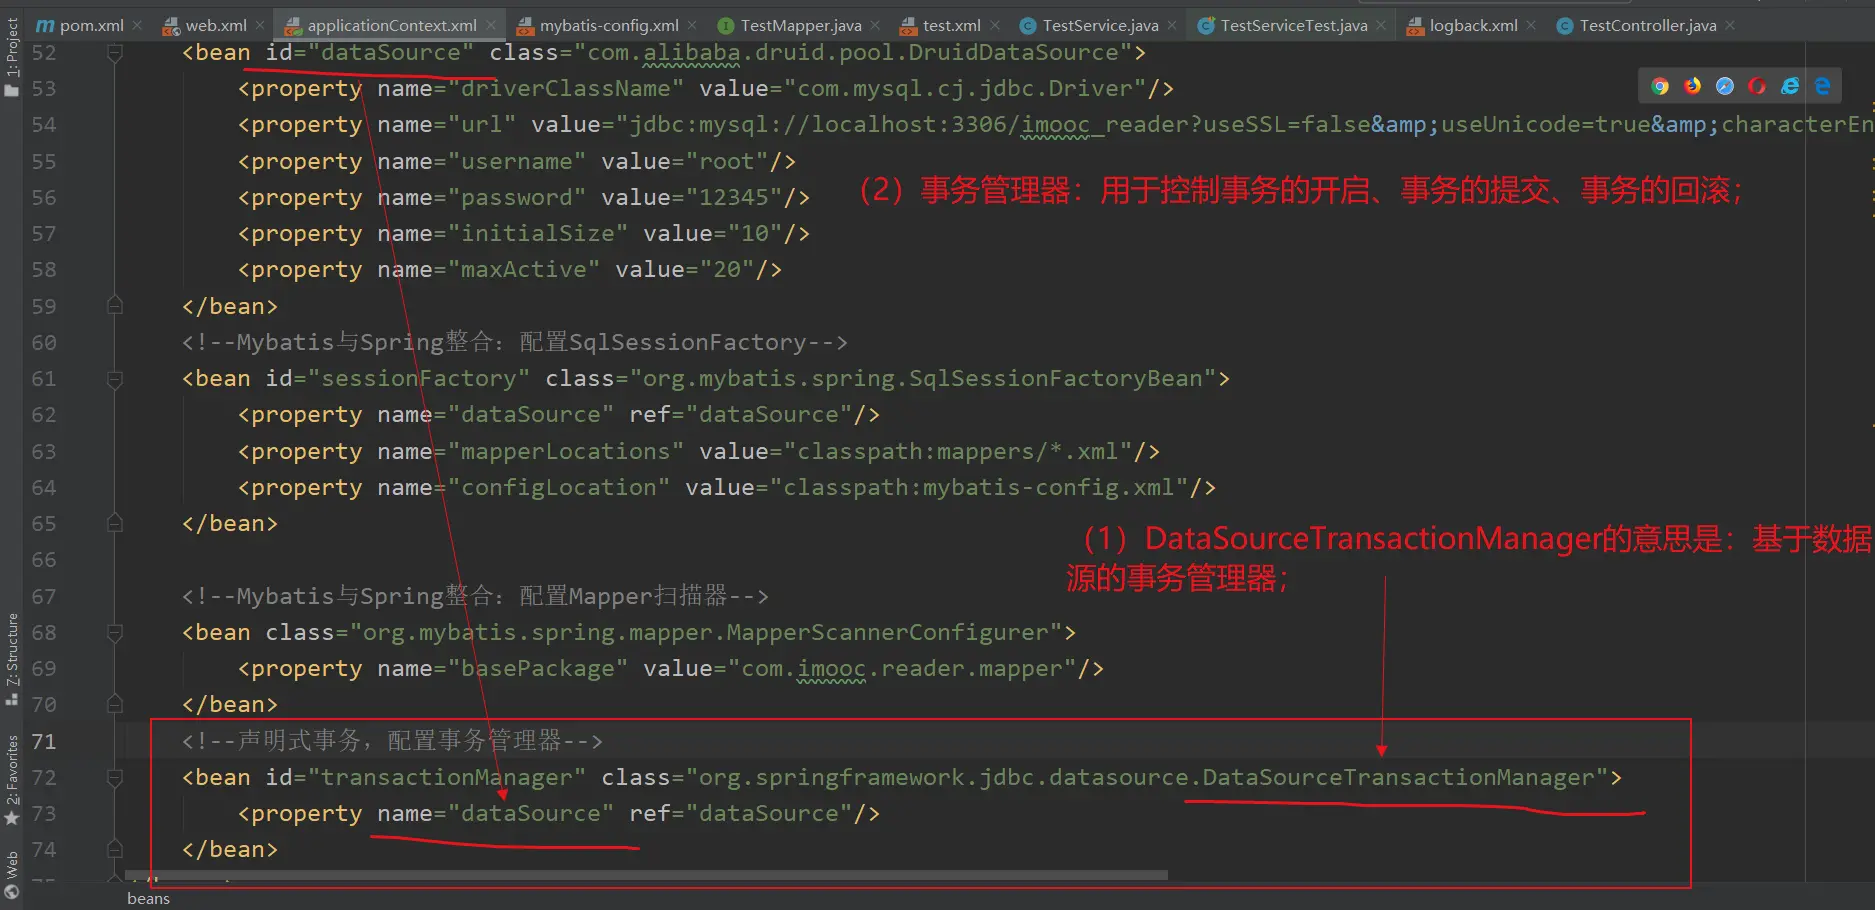
Task: Switch to the TestMapper.java tab
Action: point(800,25)
